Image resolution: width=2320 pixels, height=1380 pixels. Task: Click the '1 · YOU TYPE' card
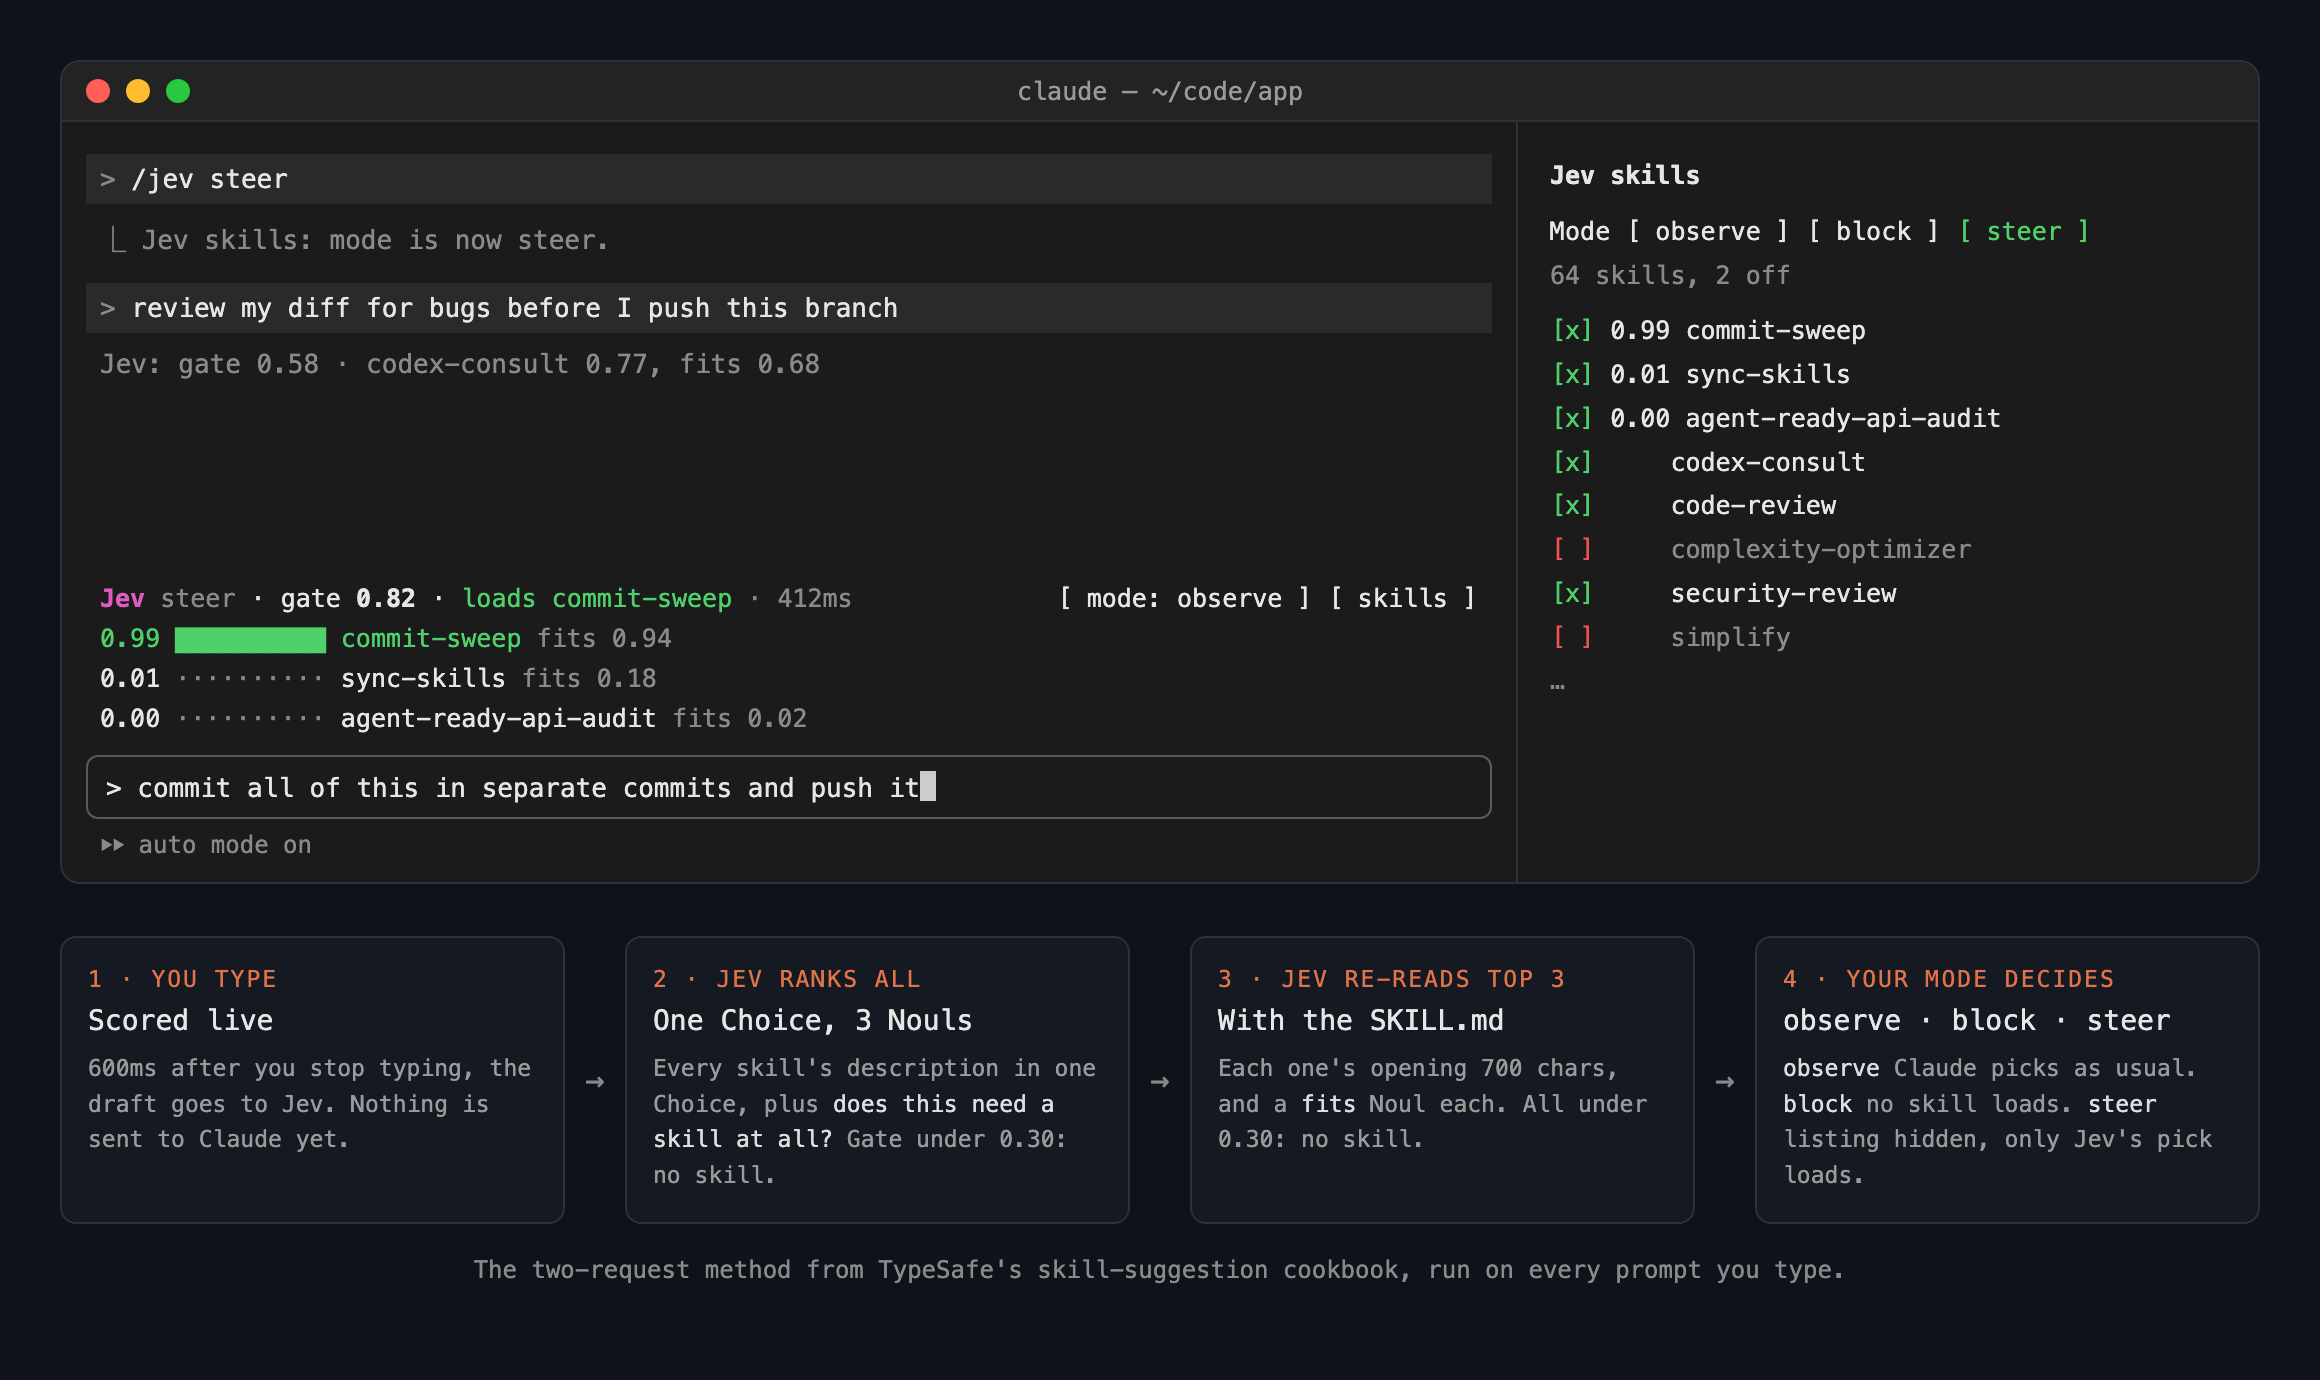312,1080
